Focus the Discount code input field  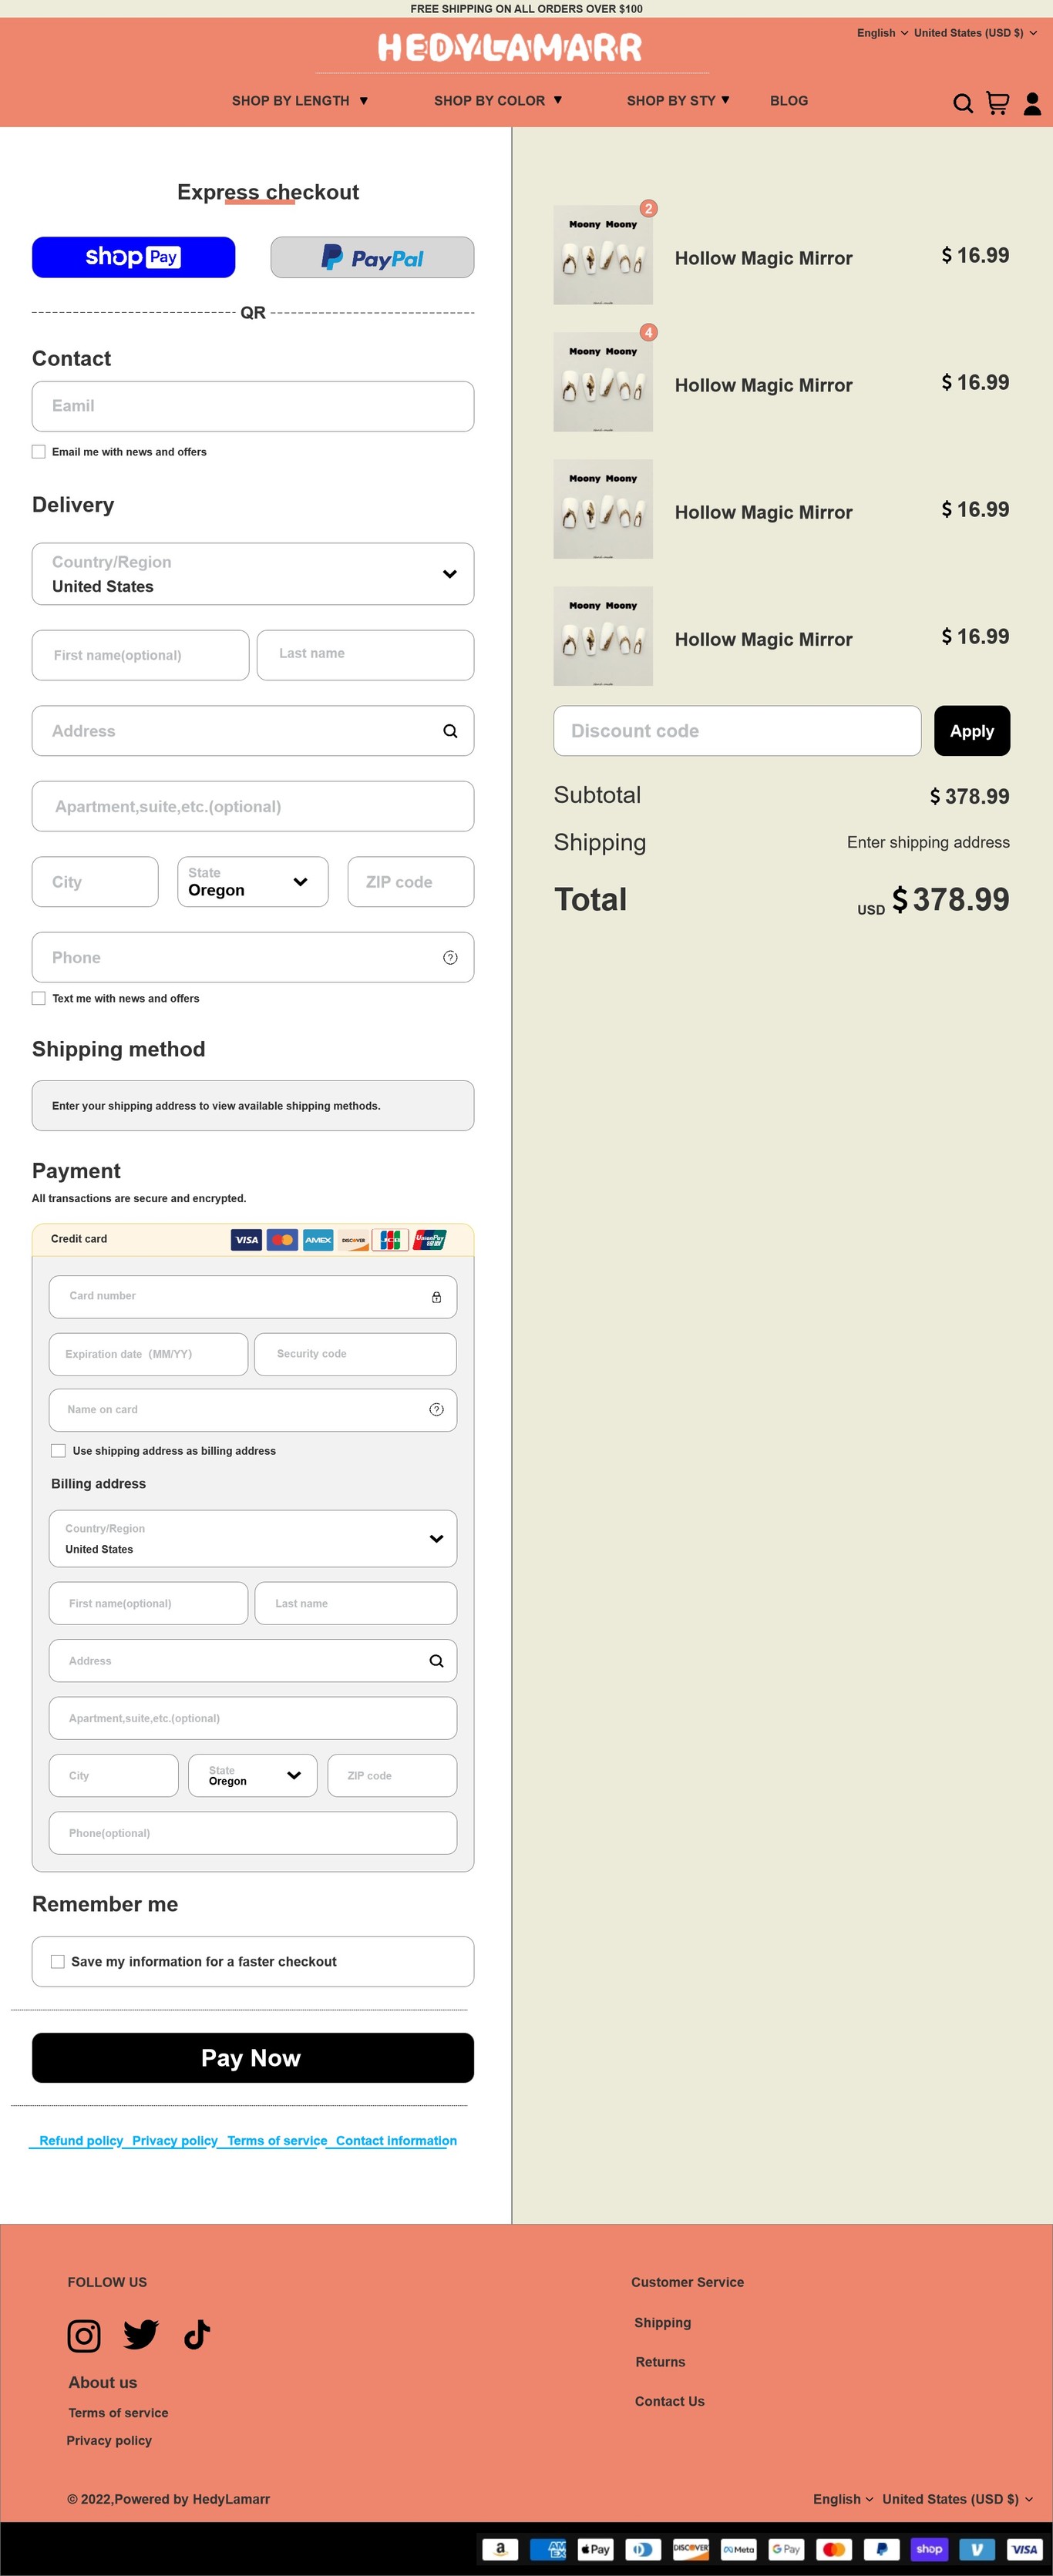click(x=737, y=731)
